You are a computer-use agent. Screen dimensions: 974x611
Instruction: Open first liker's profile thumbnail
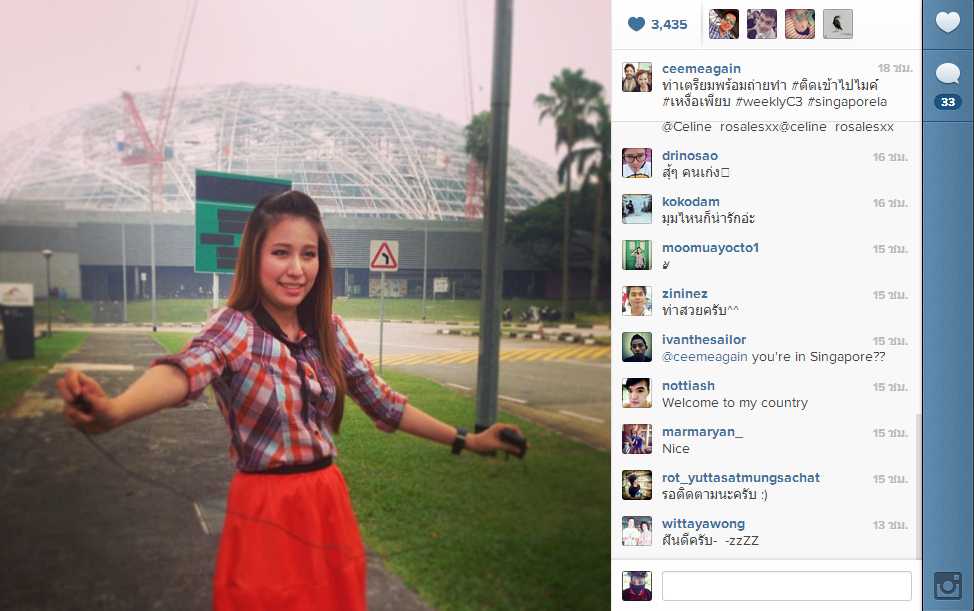[724, 24]
